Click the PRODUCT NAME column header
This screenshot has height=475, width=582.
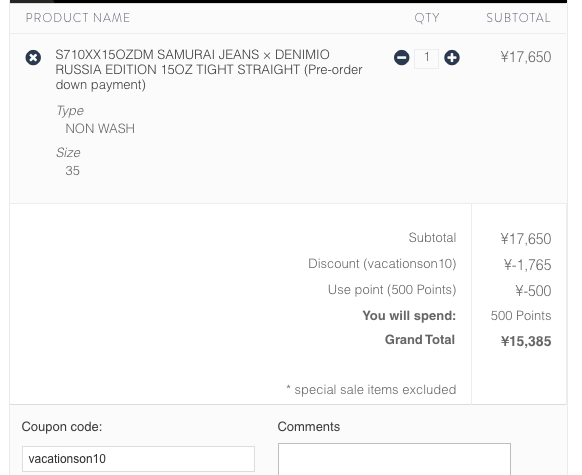78,18
